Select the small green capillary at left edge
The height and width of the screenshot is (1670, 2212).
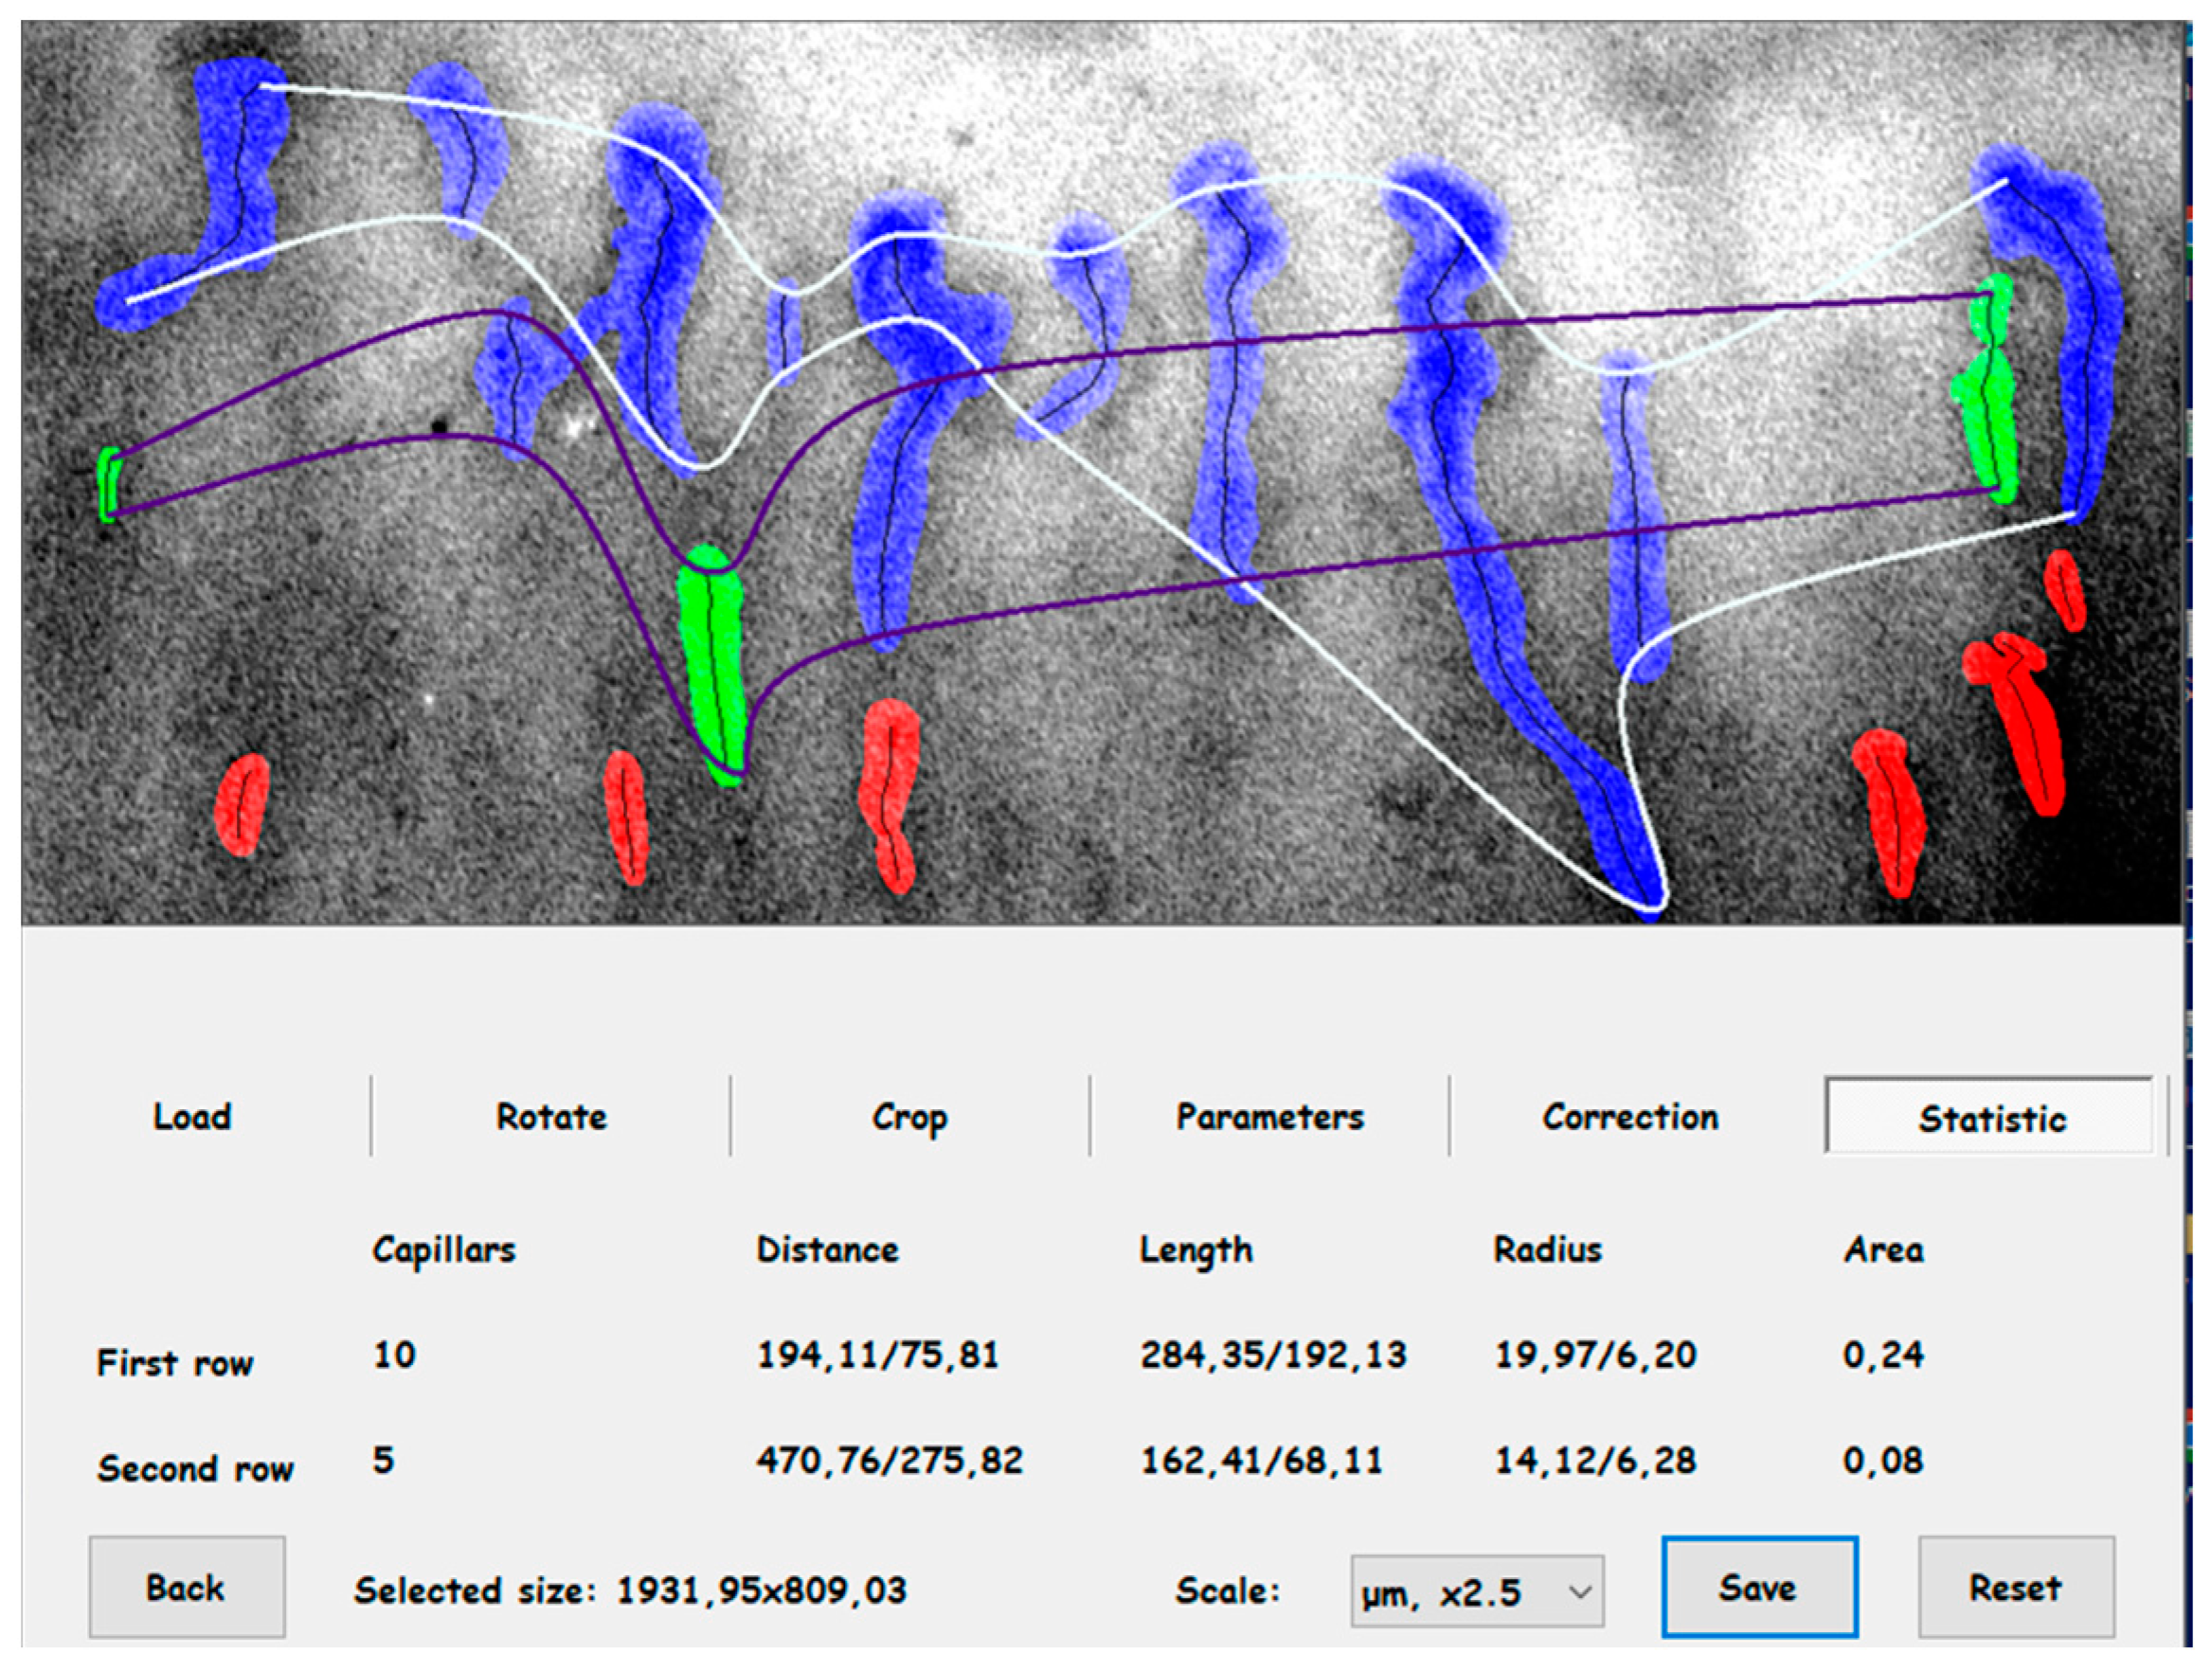108,484
